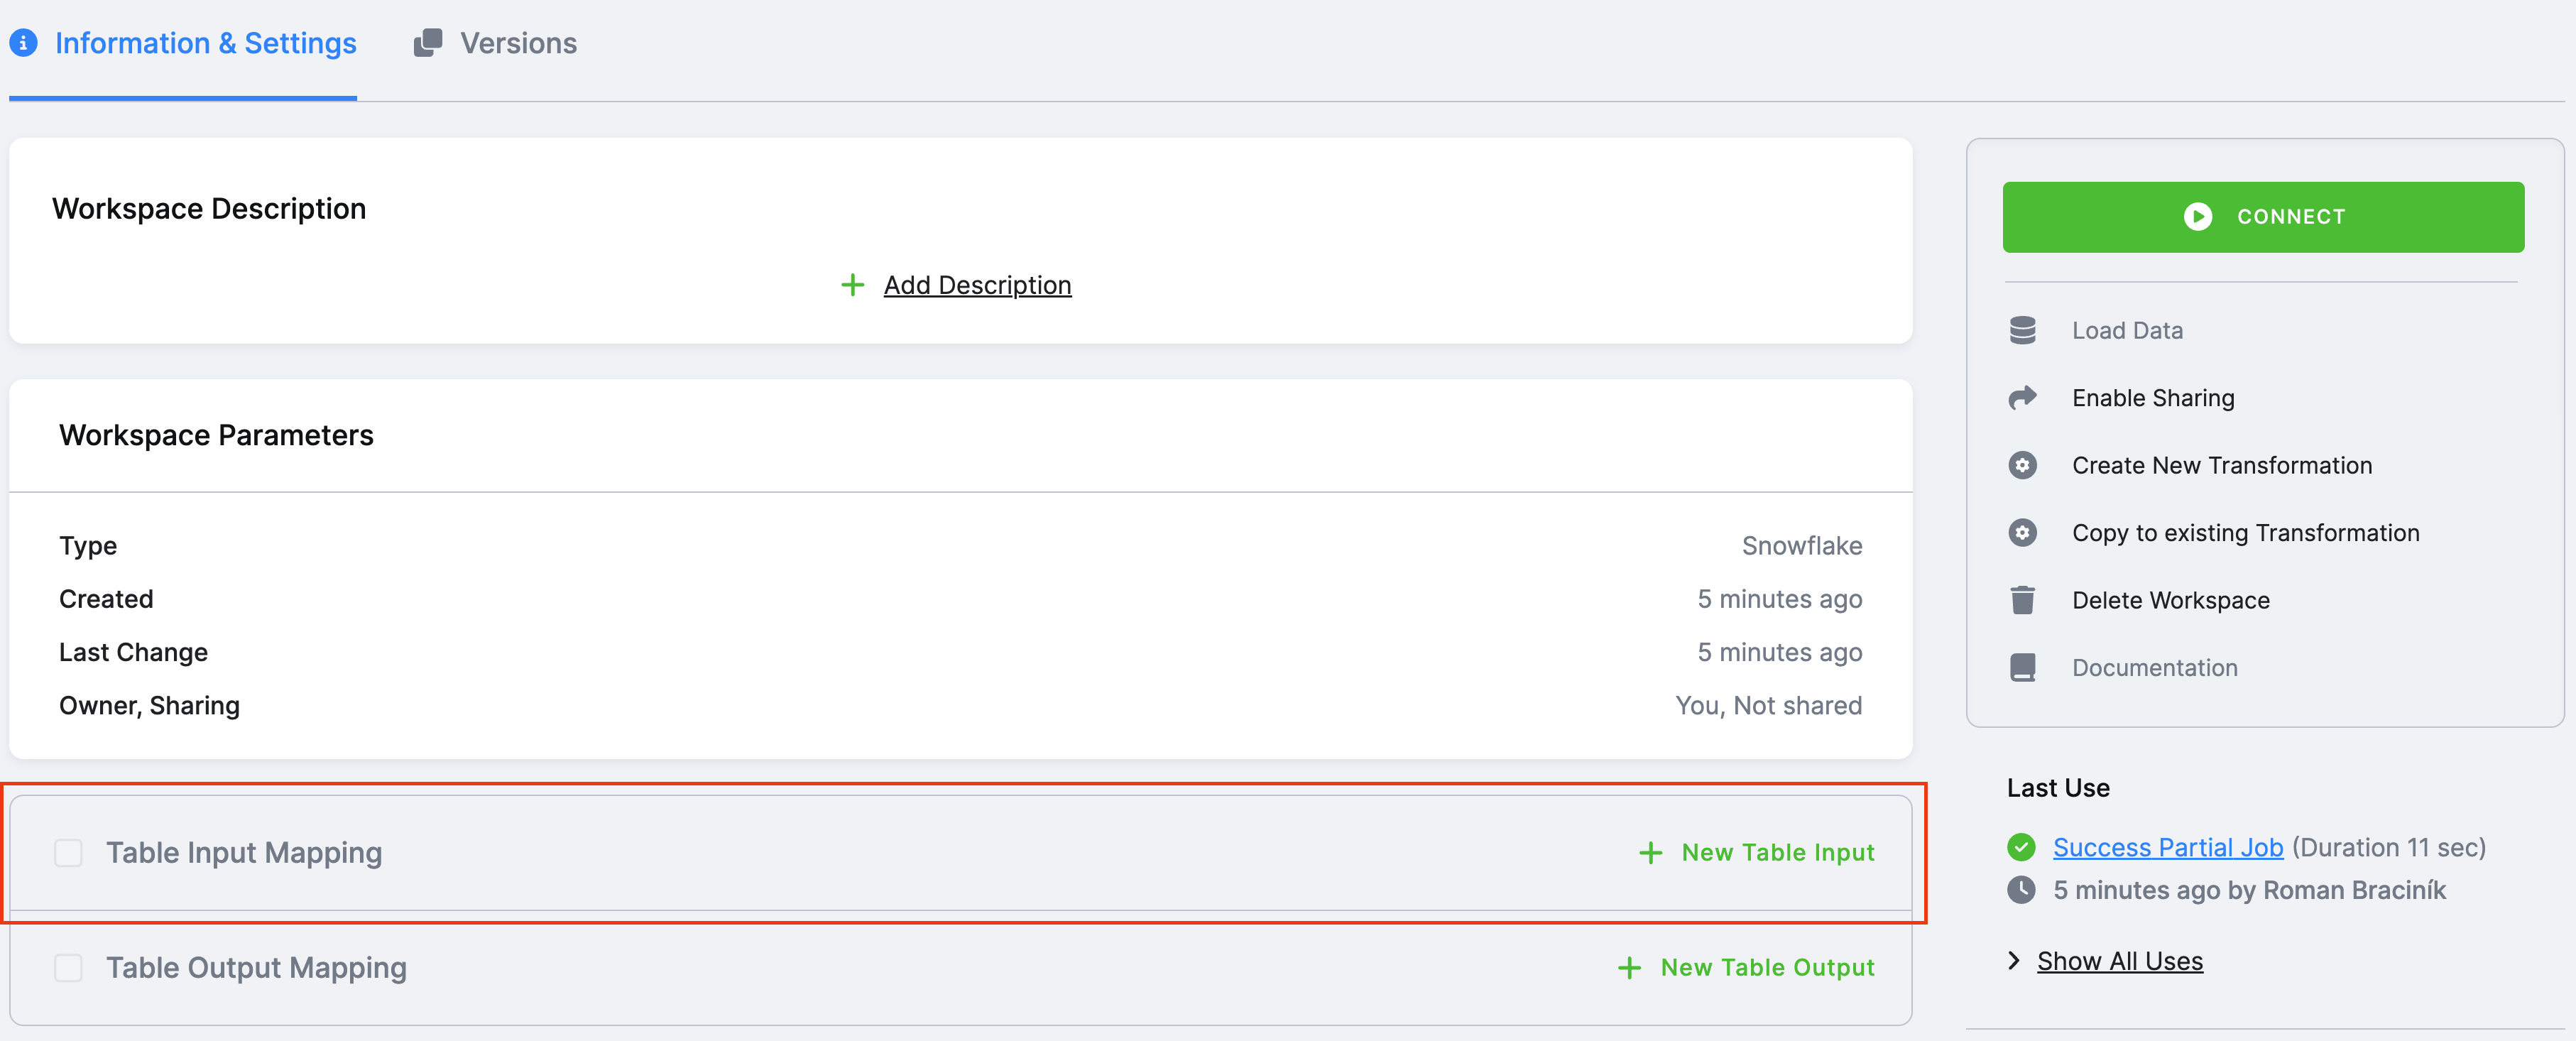Add a New Table Output

[1746, 968]
